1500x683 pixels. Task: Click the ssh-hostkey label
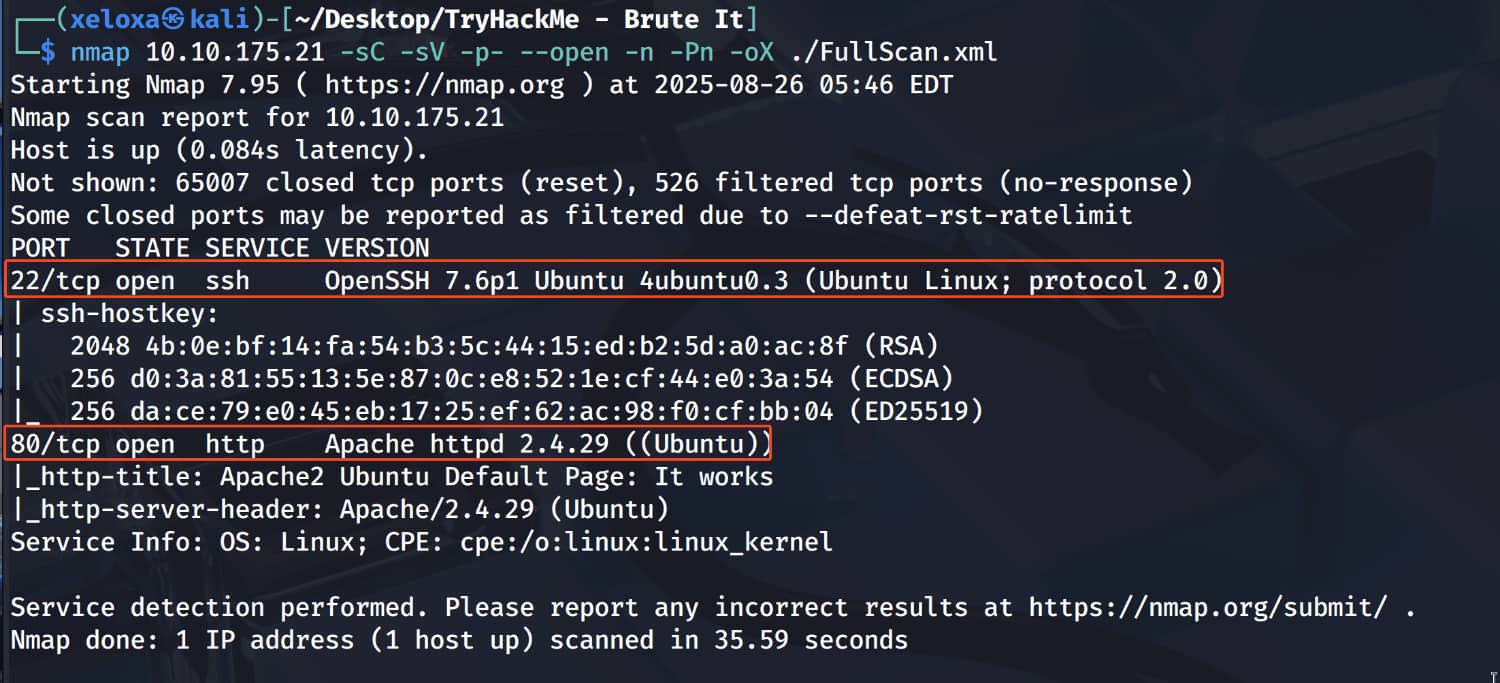129,314
